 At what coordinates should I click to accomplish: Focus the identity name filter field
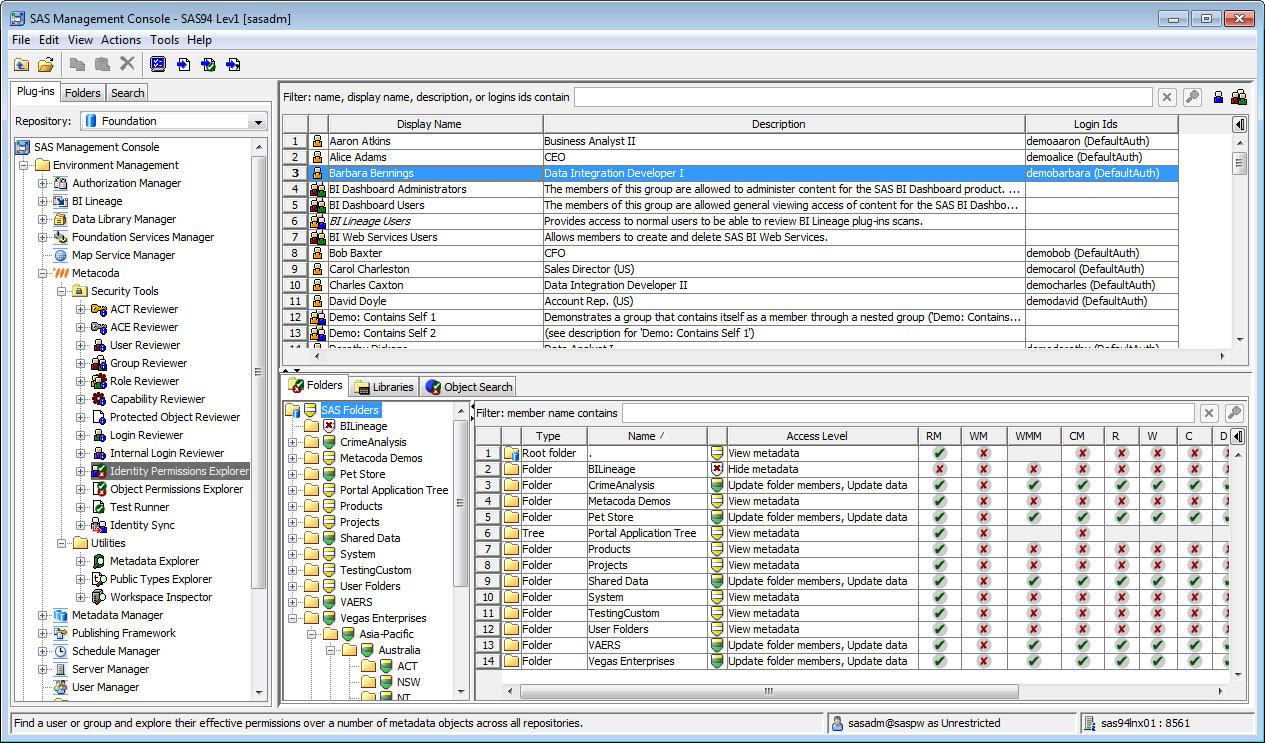pyautogui.click(x=863, y=97)
